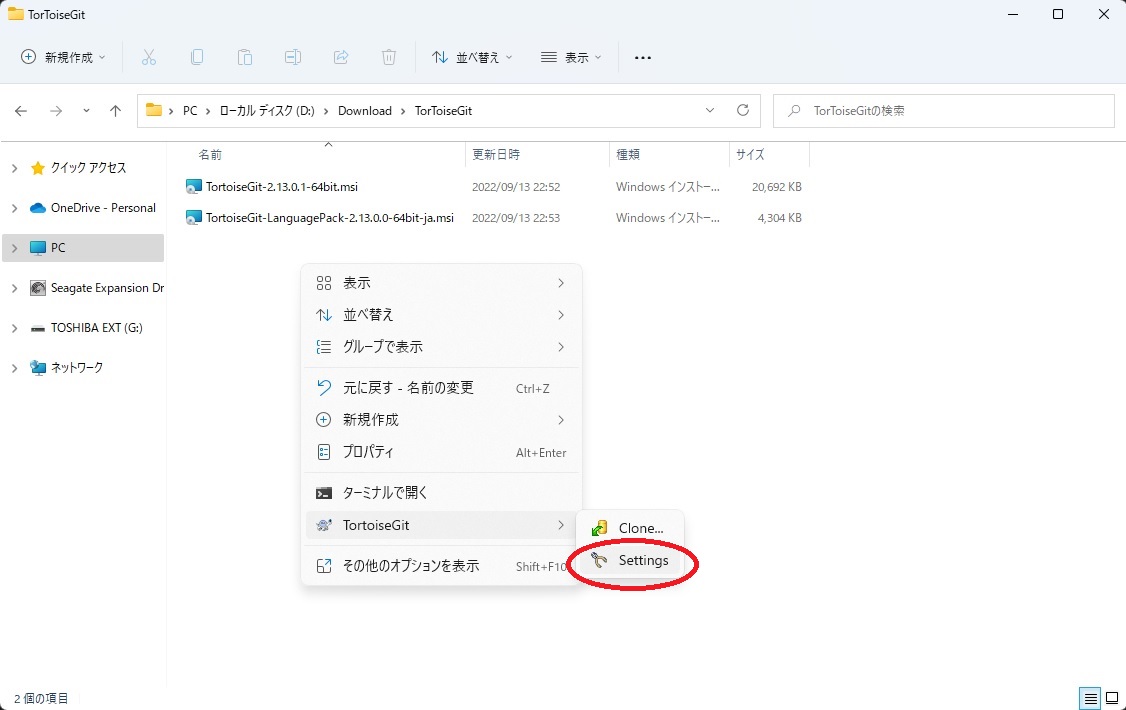This screenshot has height=710, width=1126.
Task: Open 新規作成 in the context menu
Action: 442,420
